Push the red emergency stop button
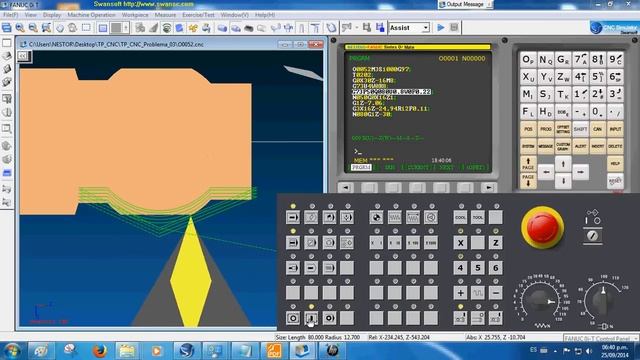The width and height of the screenshot is (640, 360). (x=542, y=228)
